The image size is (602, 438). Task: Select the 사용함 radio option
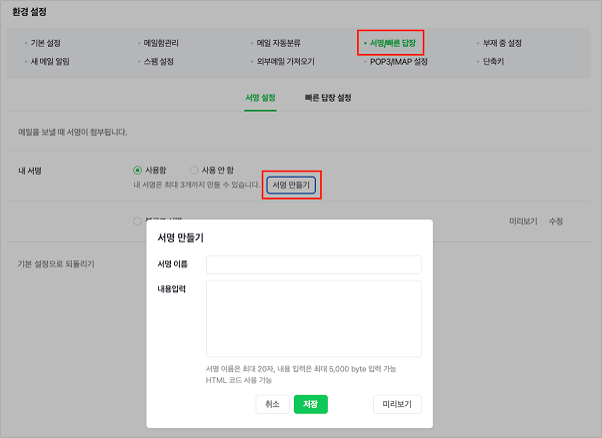pos(138,170)
